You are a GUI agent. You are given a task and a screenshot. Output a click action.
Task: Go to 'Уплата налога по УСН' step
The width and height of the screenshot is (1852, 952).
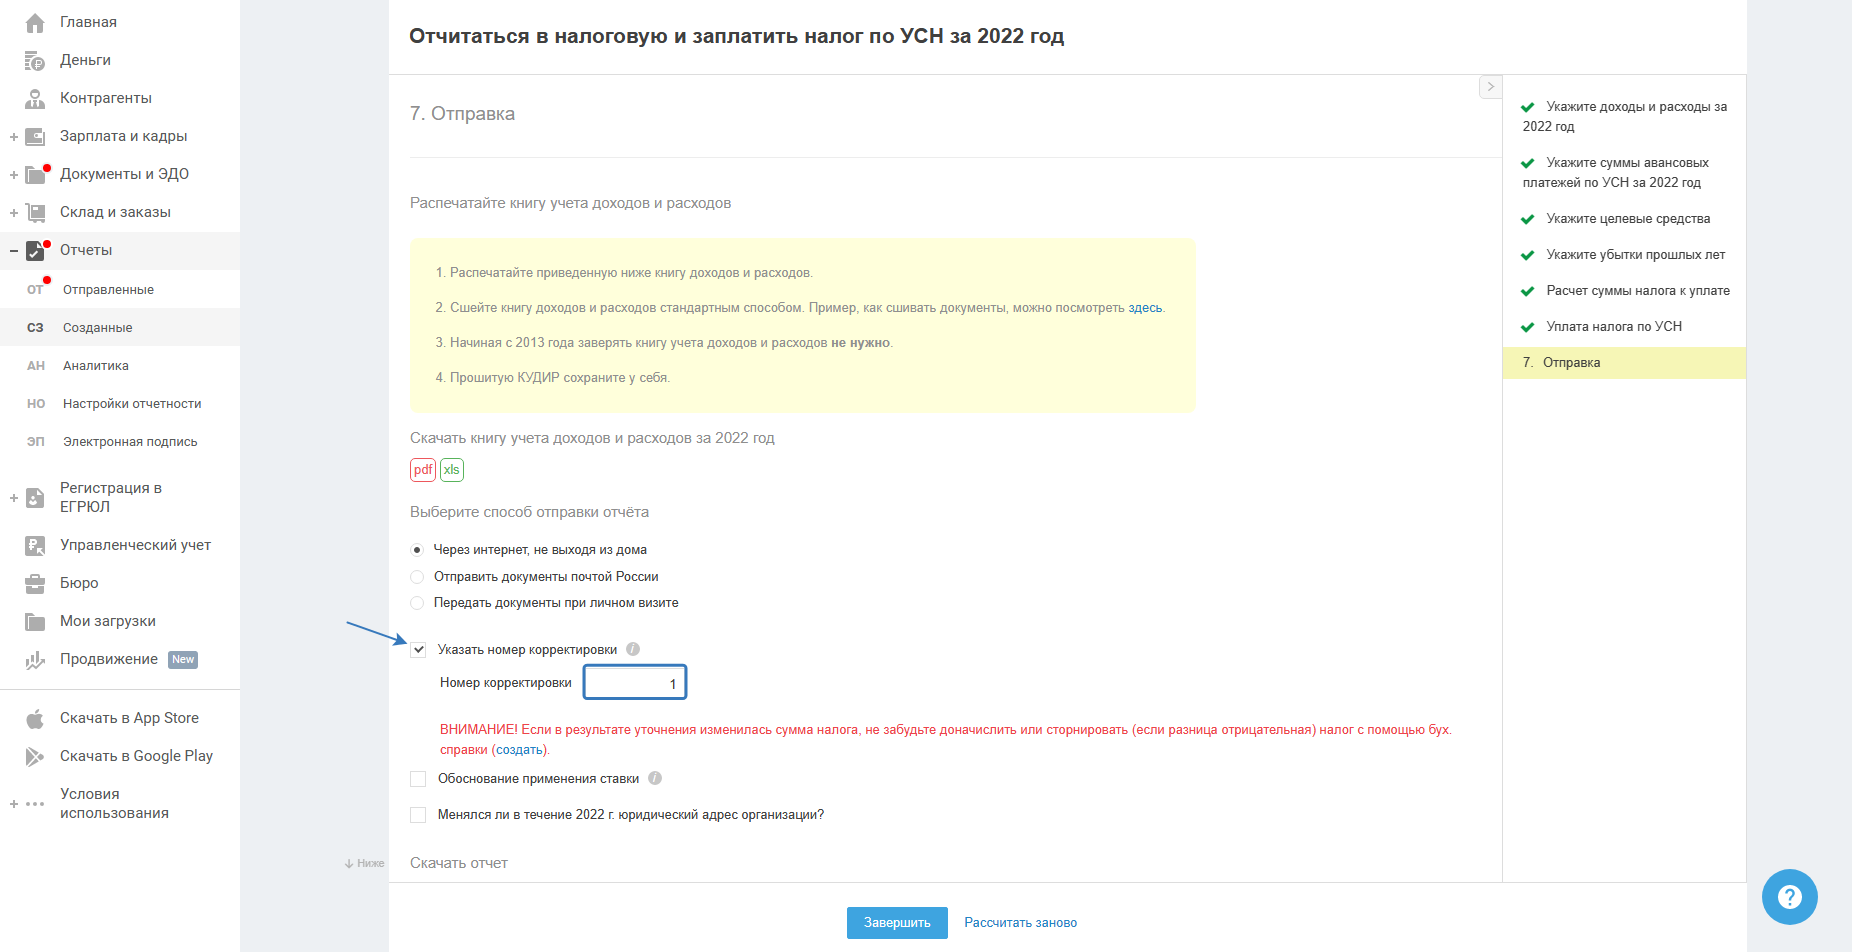pos(1613,327)
